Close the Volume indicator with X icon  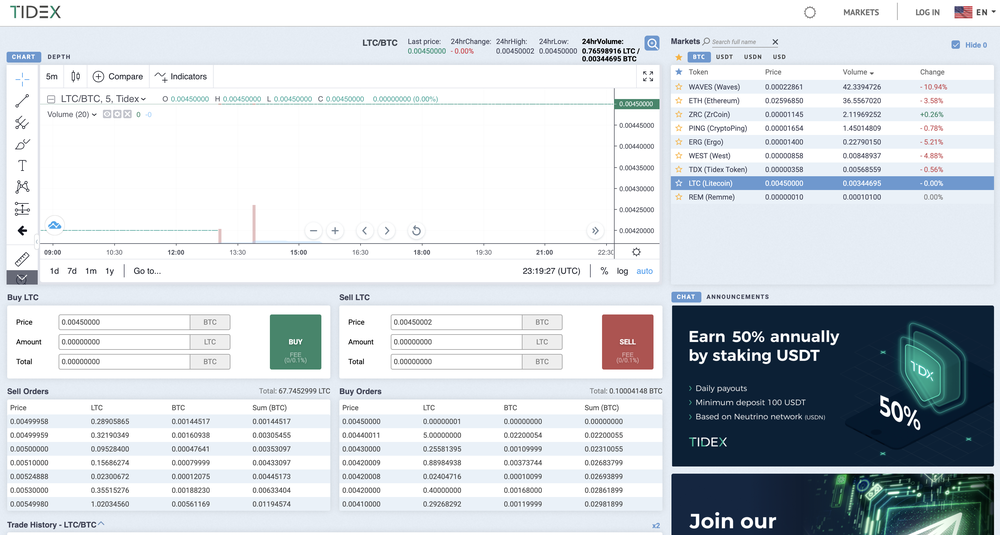(x=127, y=114)
